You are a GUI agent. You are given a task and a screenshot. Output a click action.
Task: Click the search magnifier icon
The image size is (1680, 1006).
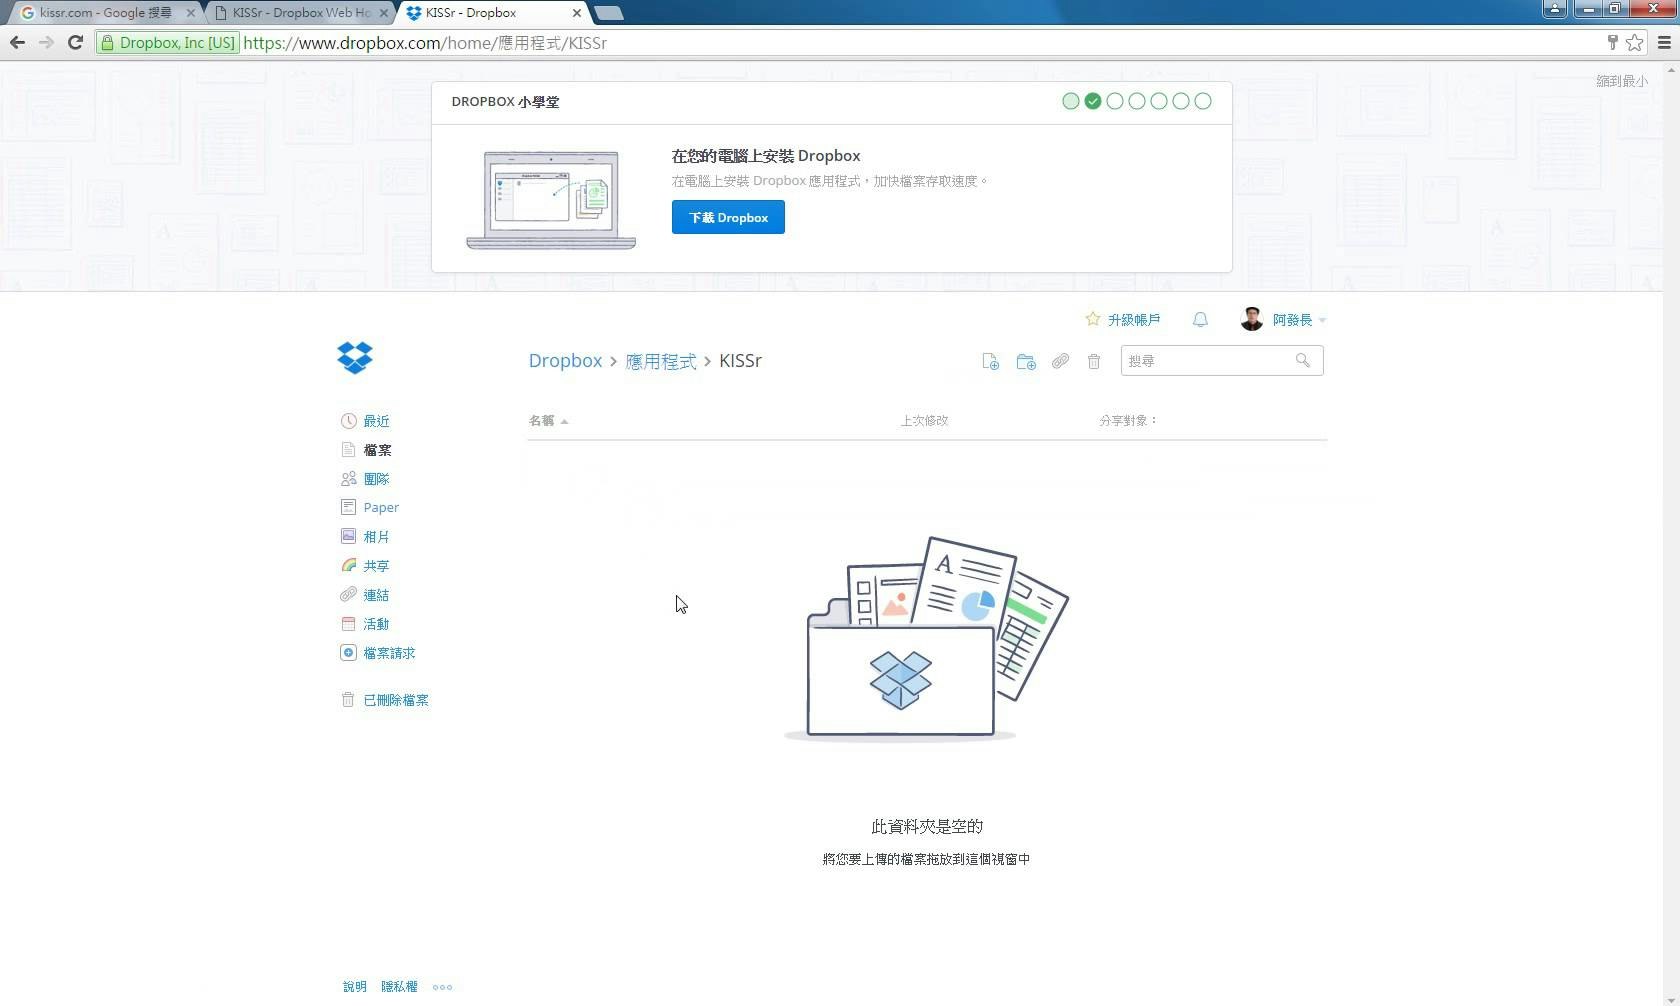(1302, 360)
